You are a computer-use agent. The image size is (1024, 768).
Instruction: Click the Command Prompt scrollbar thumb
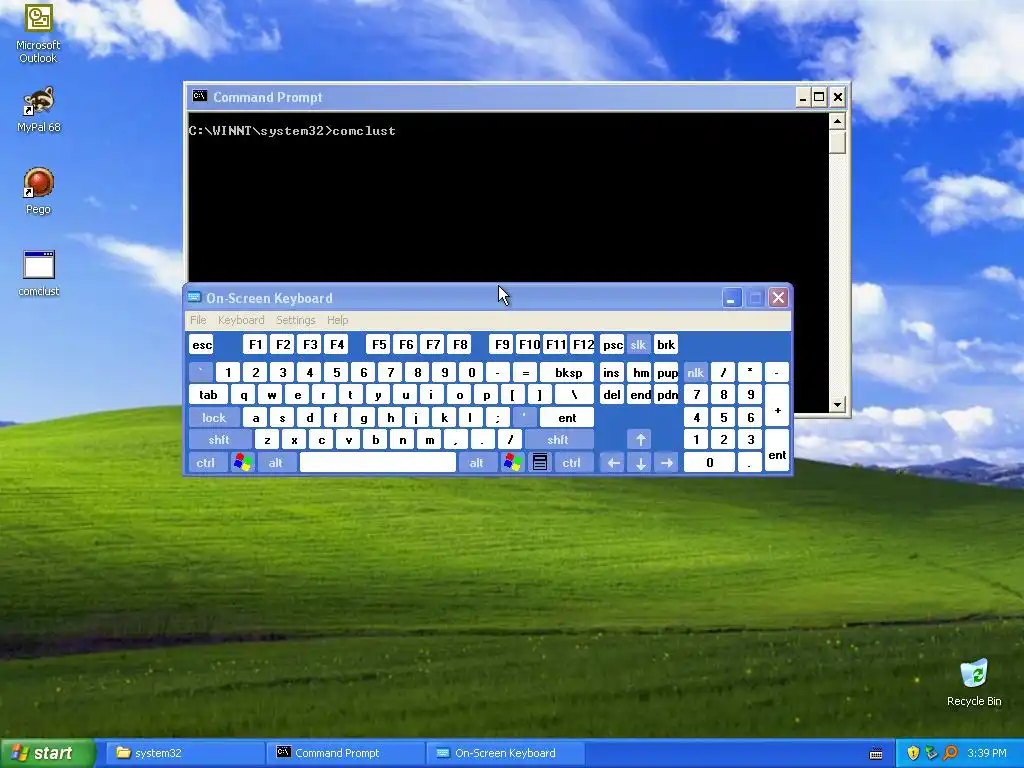point(837,142)
